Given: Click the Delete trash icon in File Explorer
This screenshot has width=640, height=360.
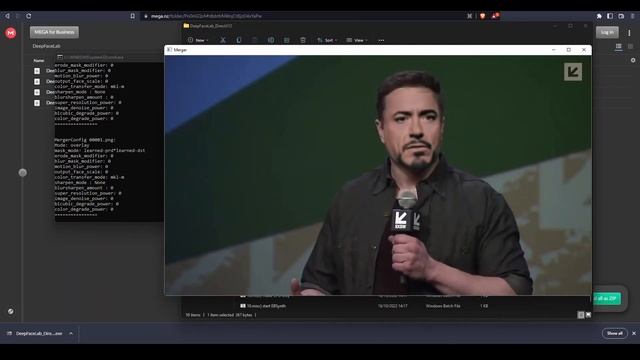Looking at the screenshot, I should point(303,40).
